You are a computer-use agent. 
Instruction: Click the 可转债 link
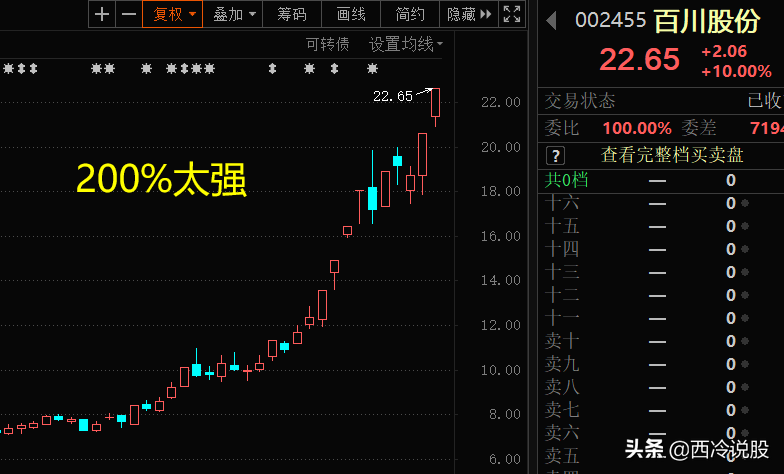[328, 44]
